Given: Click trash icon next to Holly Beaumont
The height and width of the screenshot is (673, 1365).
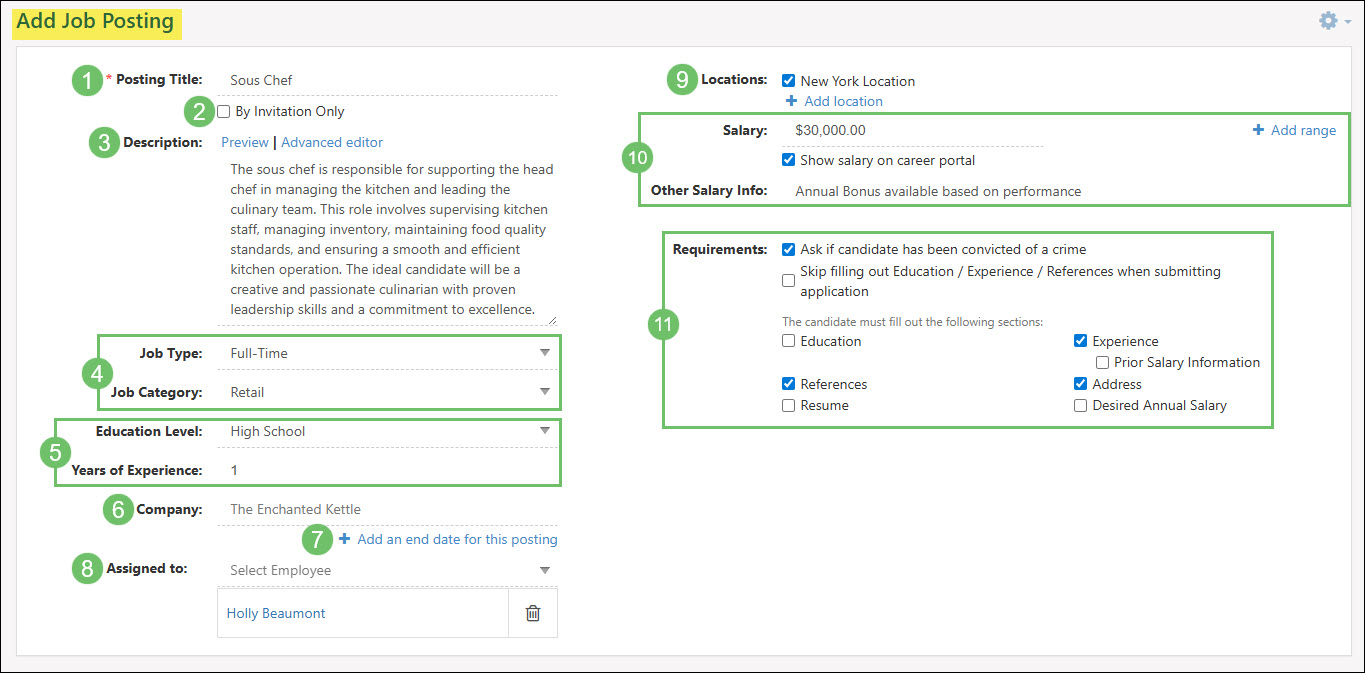Looking at the screenshot, I should [x=532, y=613].
